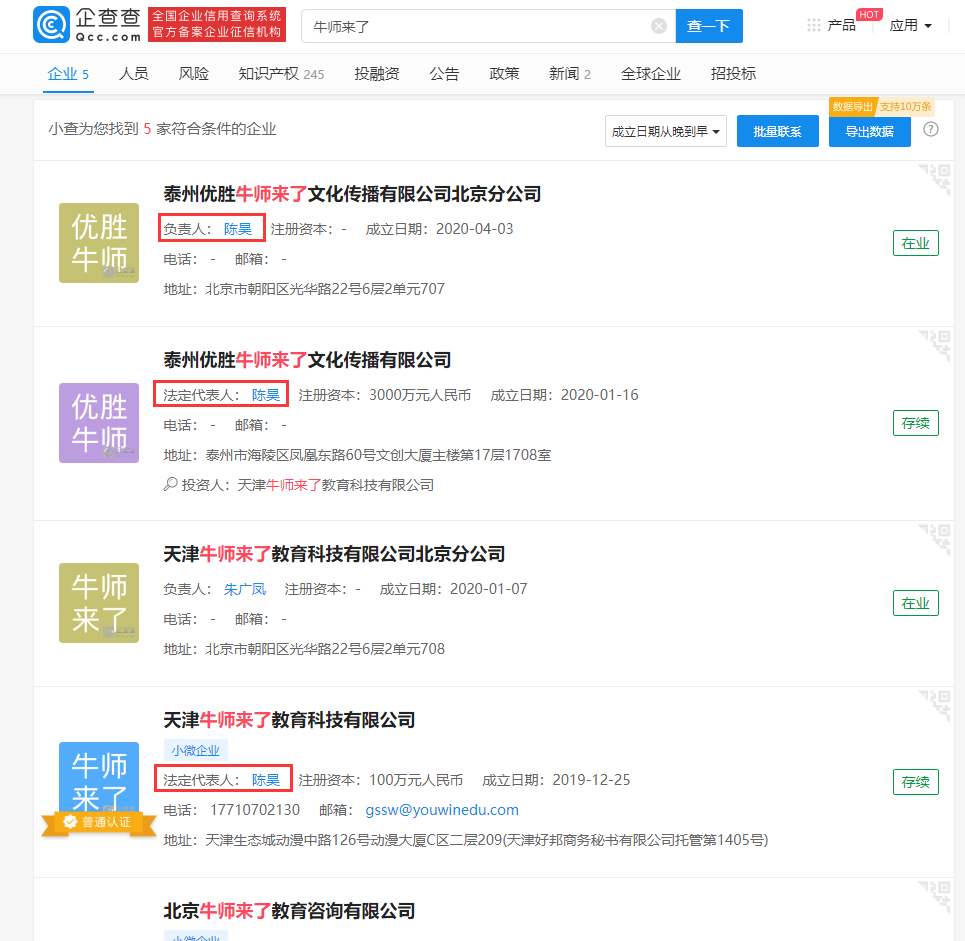
Task: Open the 产品 menu link
Action: coord(841,25)
